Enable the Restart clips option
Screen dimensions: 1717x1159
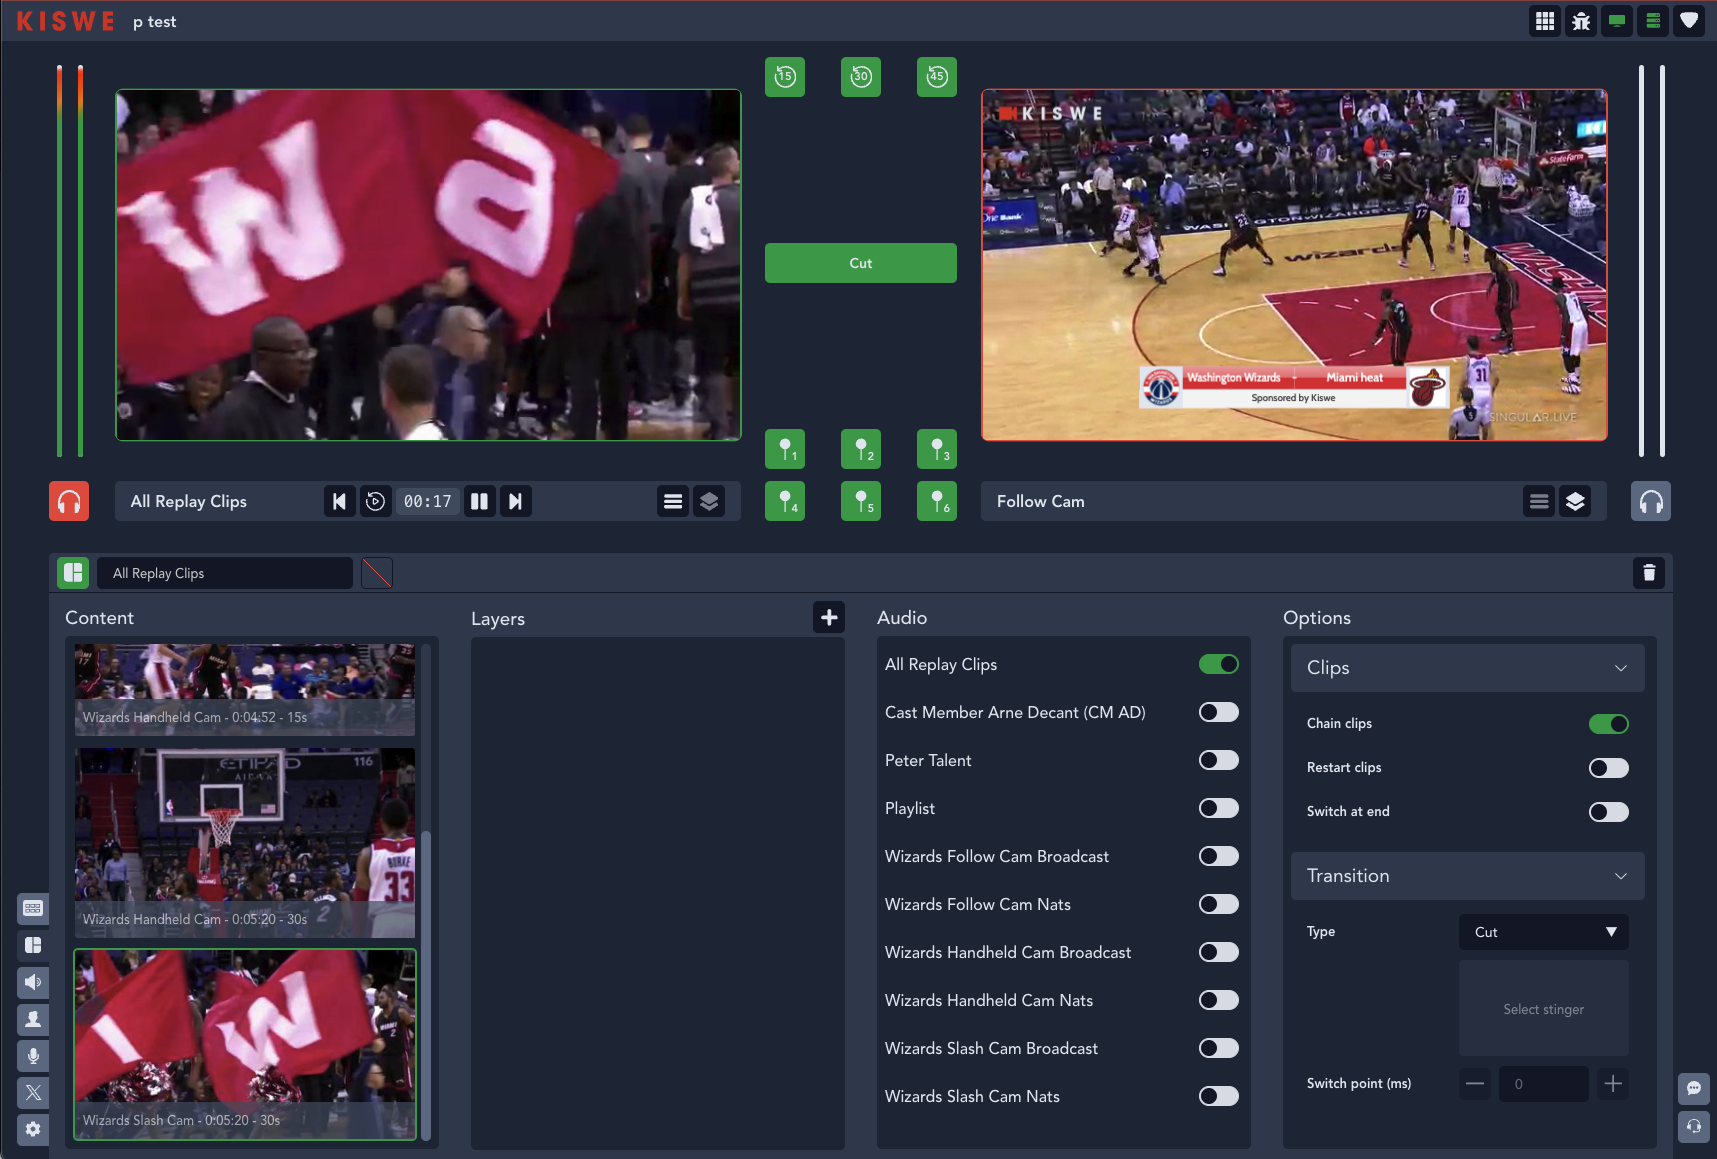tap(1609, 768)
